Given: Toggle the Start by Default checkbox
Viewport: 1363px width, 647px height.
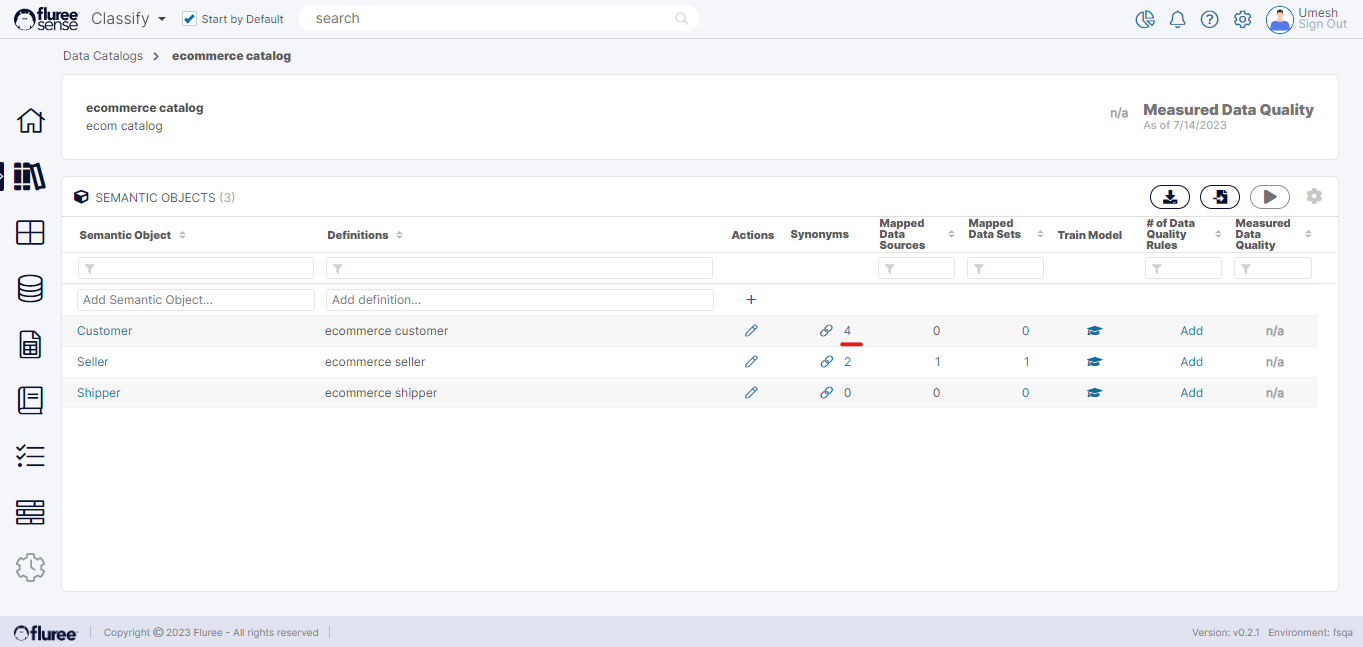Looking at the screenshot, I should click(x=190, y=19).
